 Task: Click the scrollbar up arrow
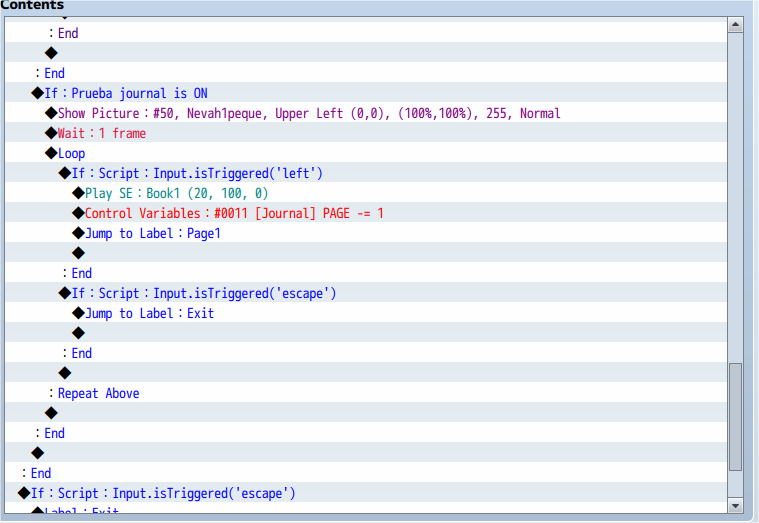pos(735,25)
